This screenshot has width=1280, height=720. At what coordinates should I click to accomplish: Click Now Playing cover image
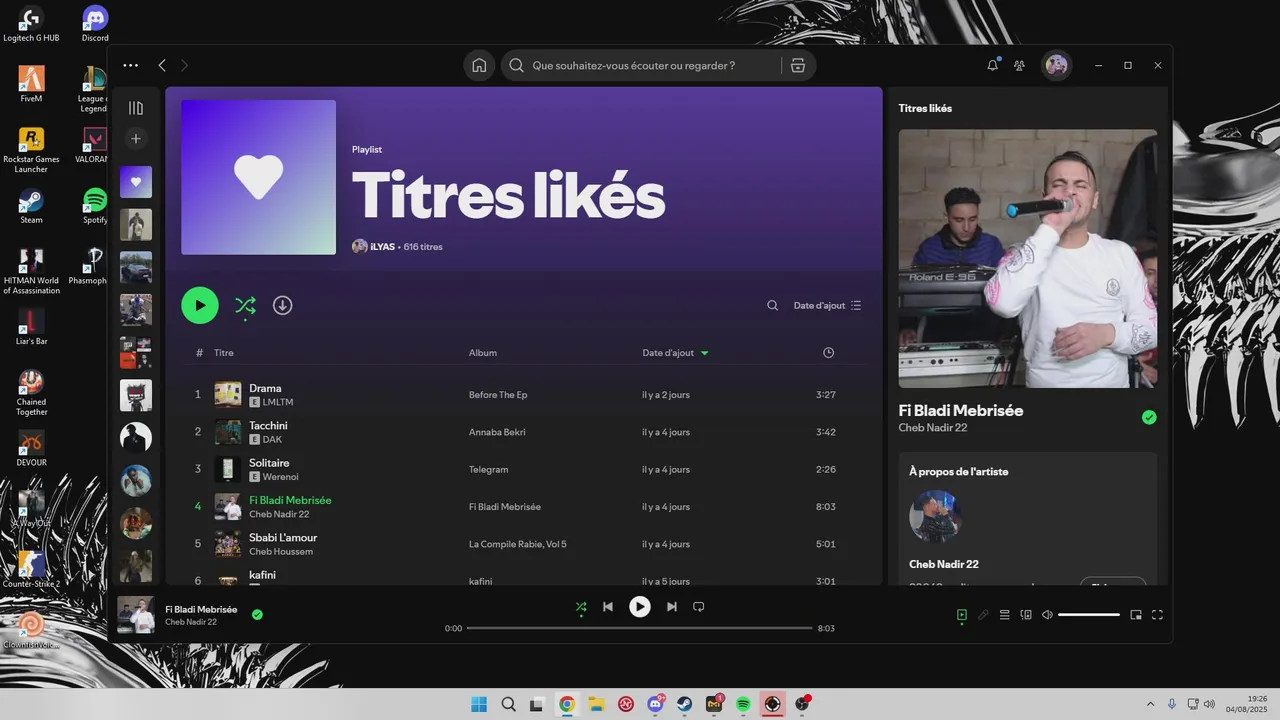coord(1028,258)
